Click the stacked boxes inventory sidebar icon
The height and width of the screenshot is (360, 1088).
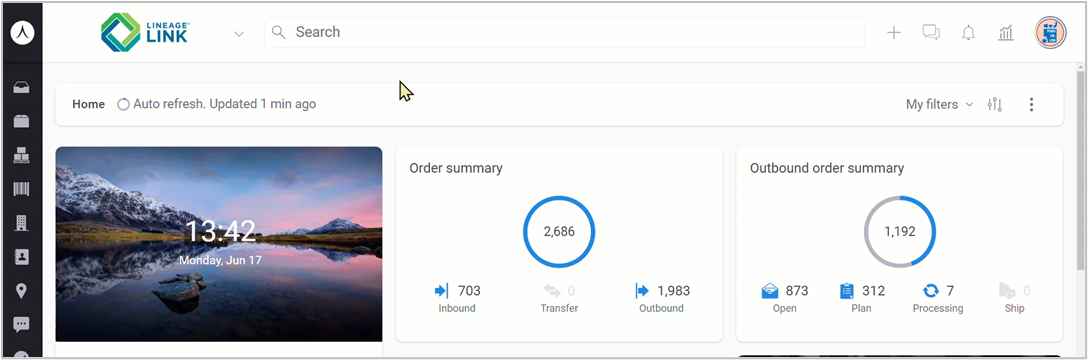pos(21,155)
